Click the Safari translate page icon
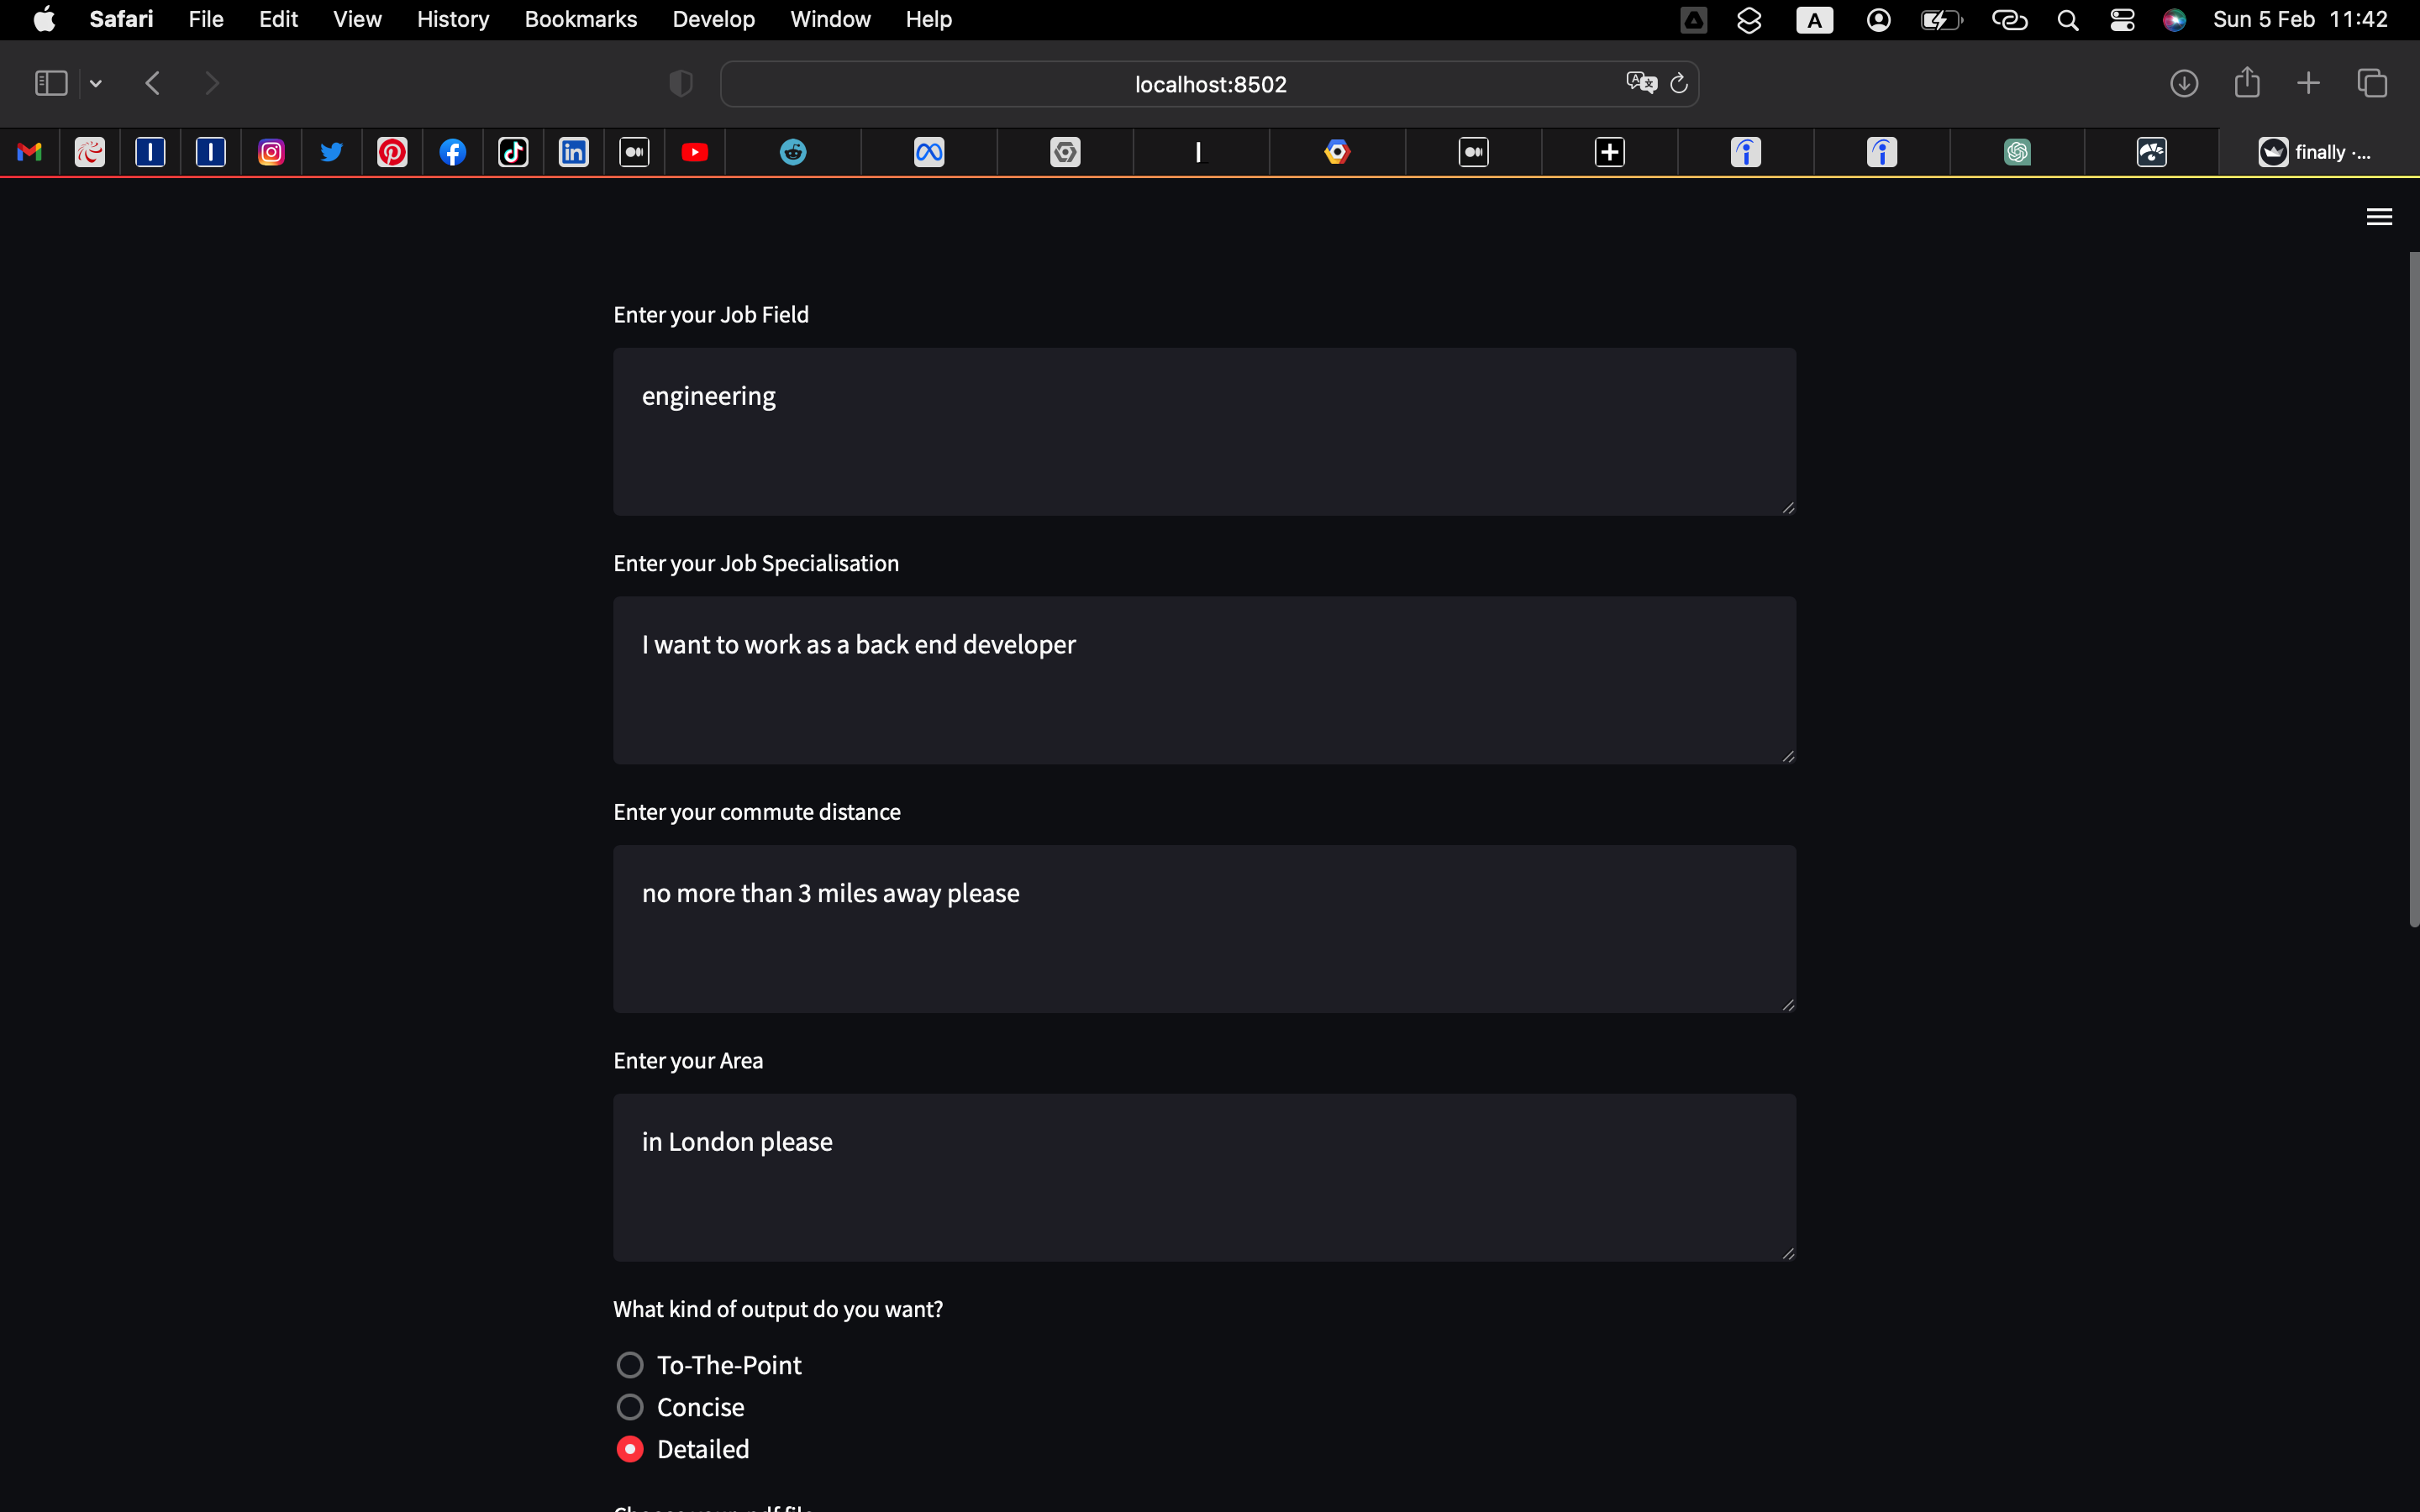The height and width of the screenshot is (1512, 2420). (1640, 83)
